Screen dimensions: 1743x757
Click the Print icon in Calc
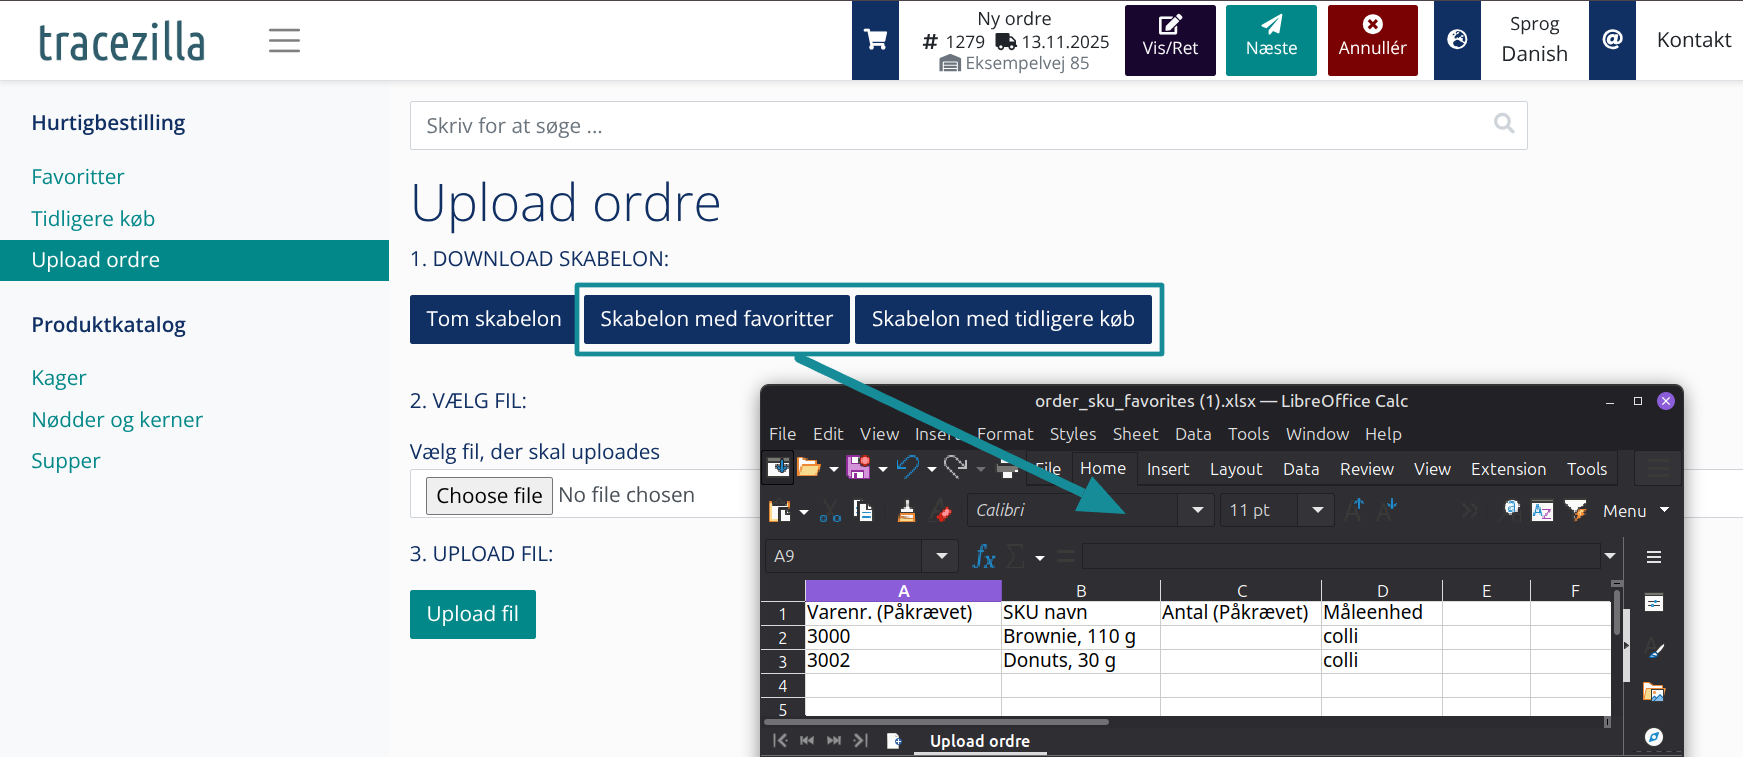[x=1008, y=468]
